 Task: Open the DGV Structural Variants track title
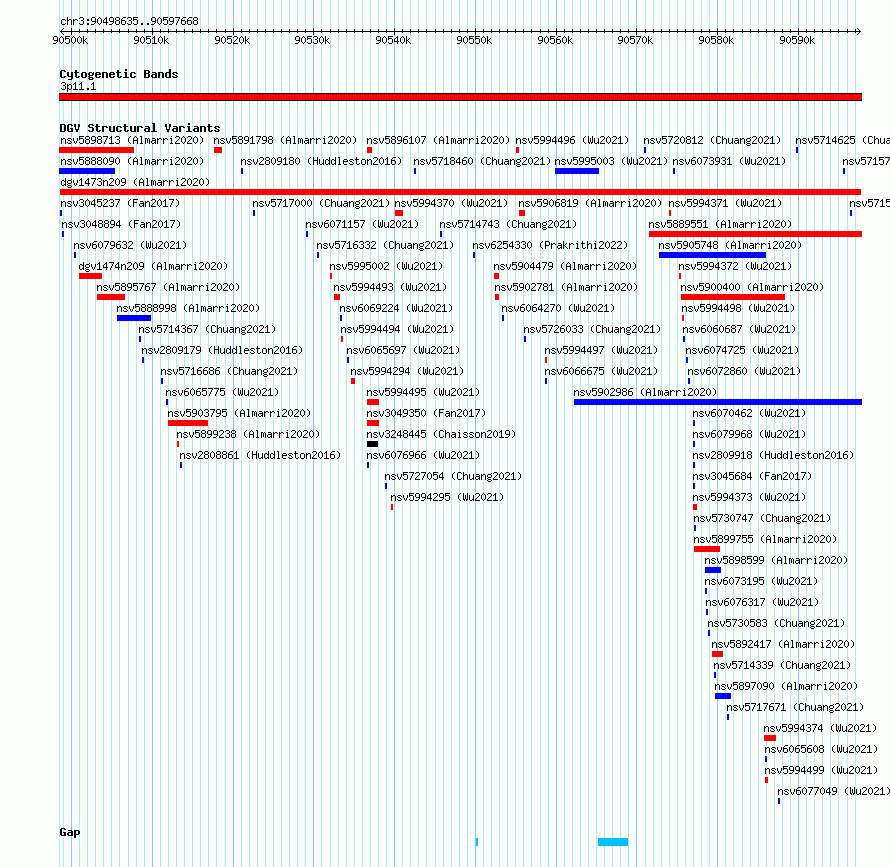tap(140, 128)
